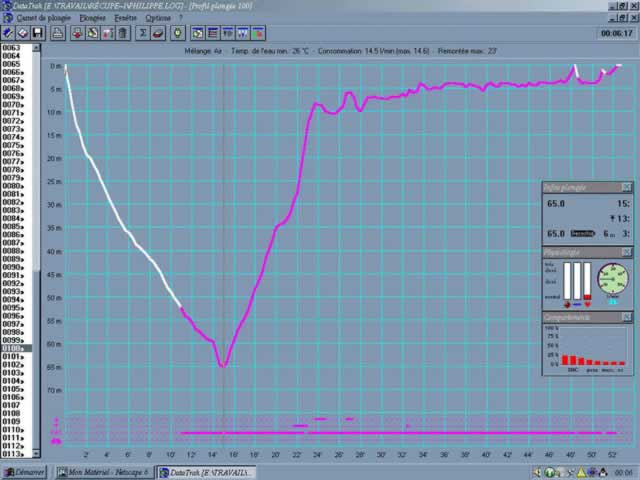Click the speaker icon in system tray
This screenshot has width=640, height=480.
538,473
